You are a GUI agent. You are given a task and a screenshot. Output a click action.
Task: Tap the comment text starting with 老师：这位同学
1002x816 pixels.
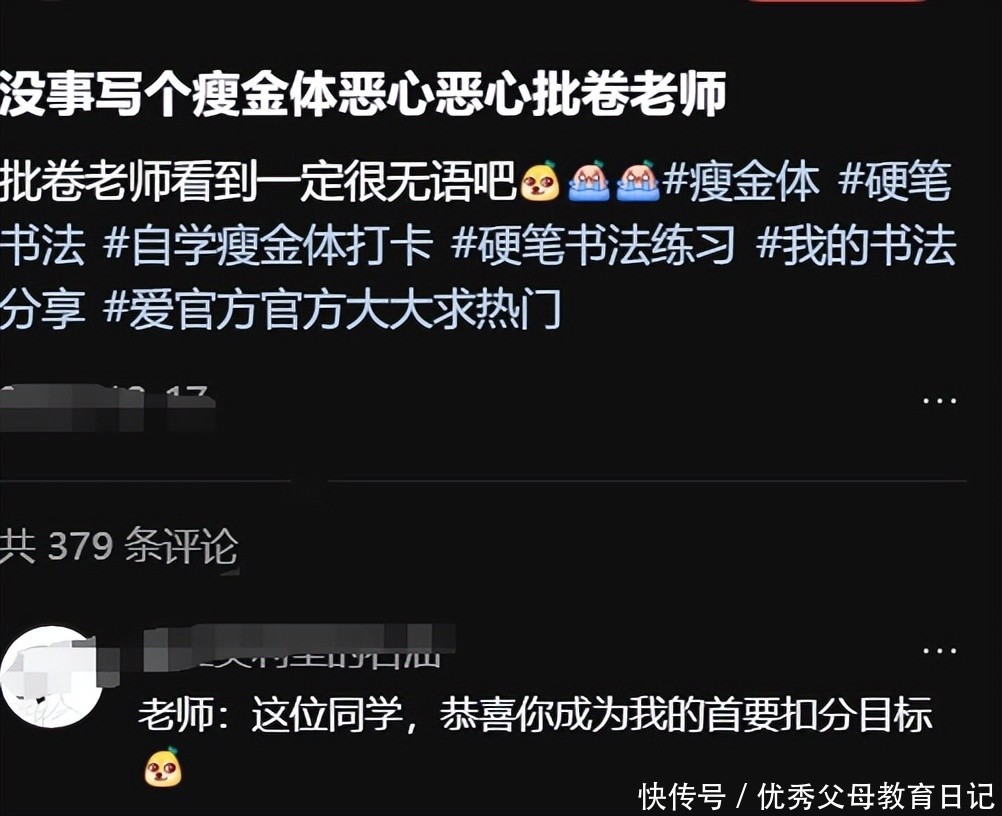tap(536, 714)
